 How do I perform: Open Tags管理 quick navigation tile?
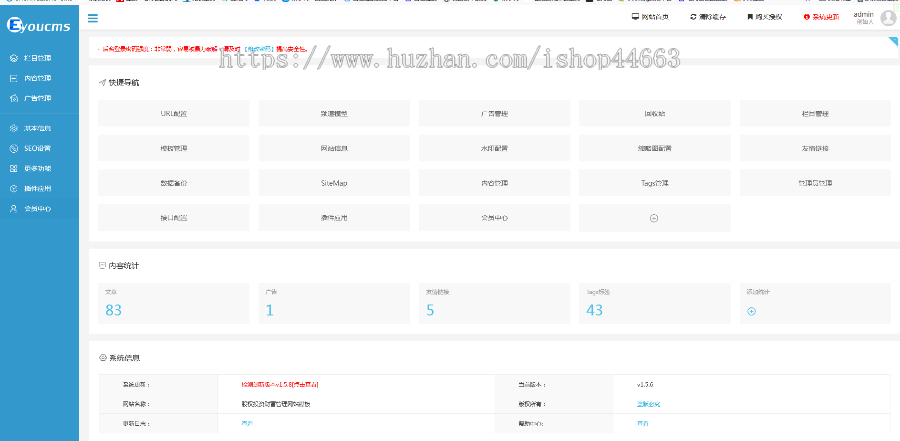[x=654, y=183]
